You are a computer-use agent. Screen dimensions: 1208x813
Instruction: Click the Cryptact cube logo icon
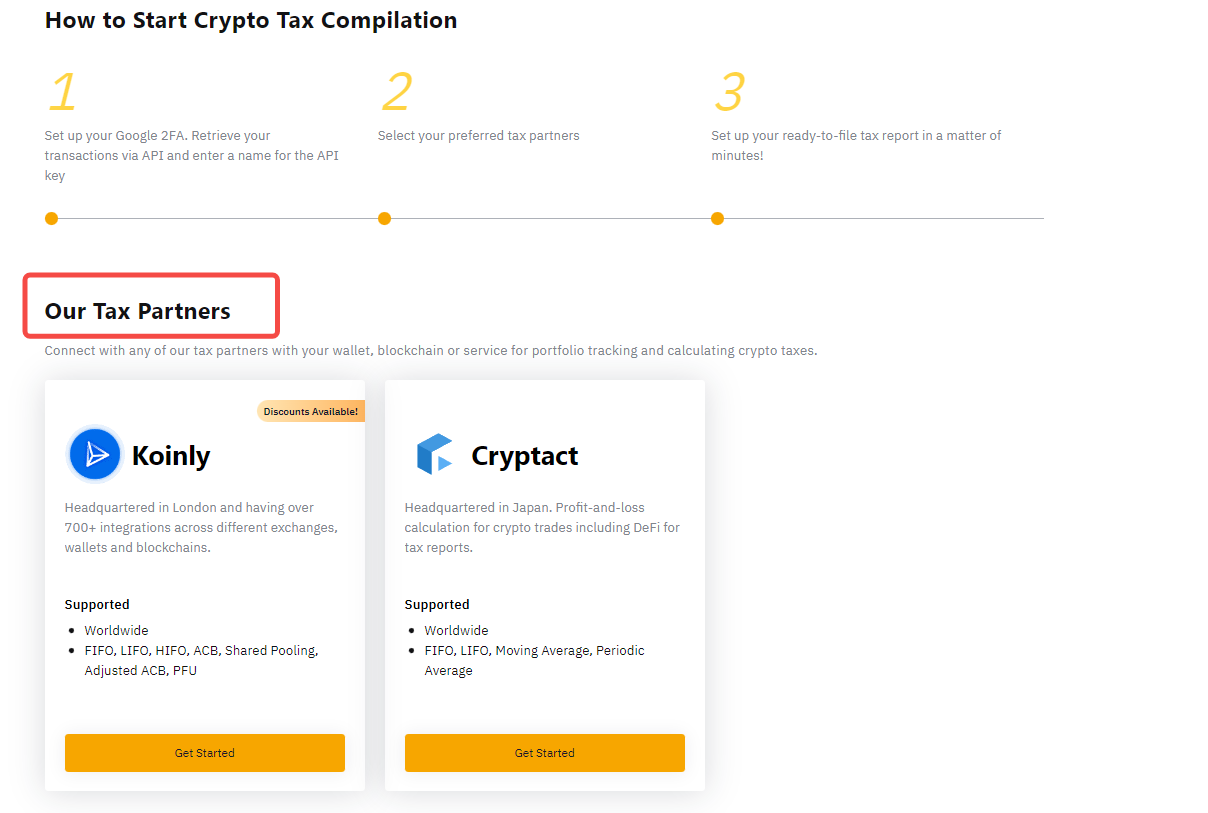[435, 455]
